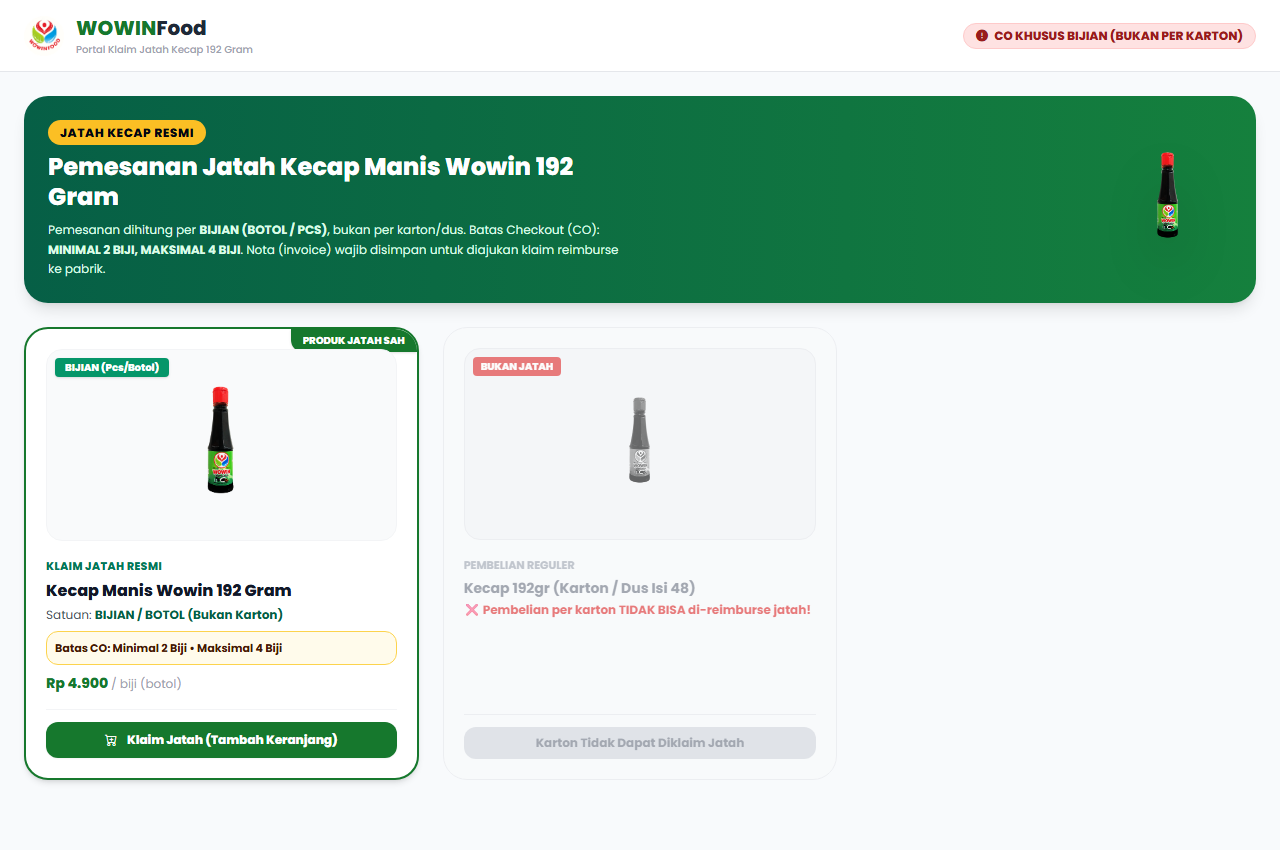Click the BUKAN JATAH red tag
Viewport: 1280px width, 850px height.
517,367
